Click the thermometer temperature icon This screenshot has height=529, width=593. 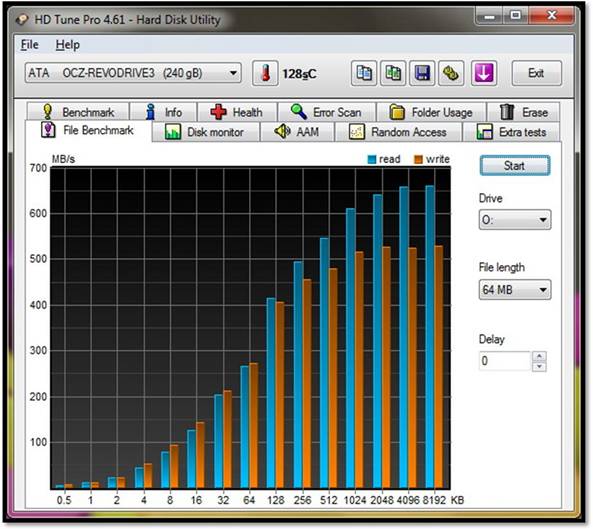click(265, 73)
